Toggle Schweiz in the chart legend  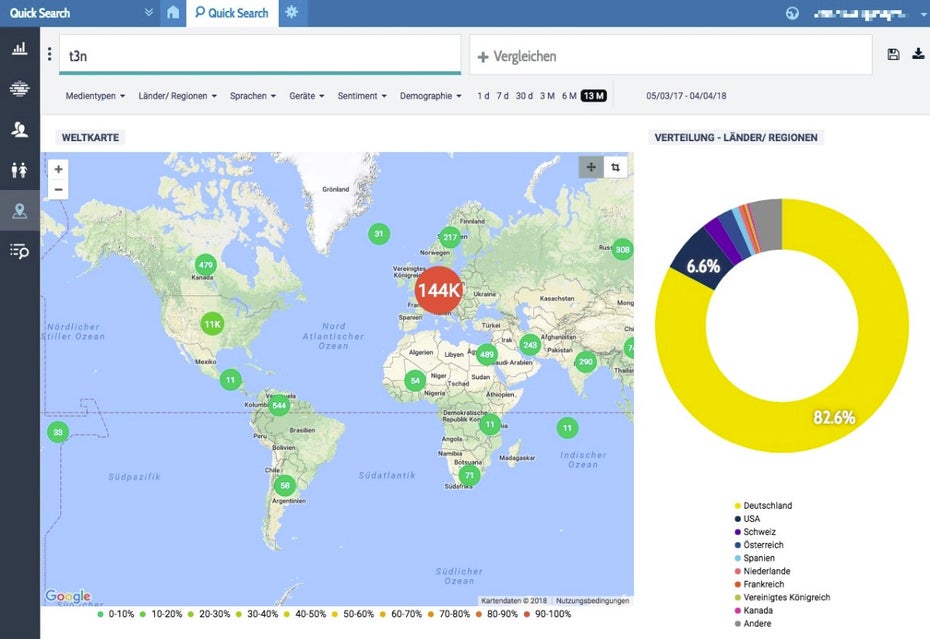pyautogui.click(x=755, y=532)
